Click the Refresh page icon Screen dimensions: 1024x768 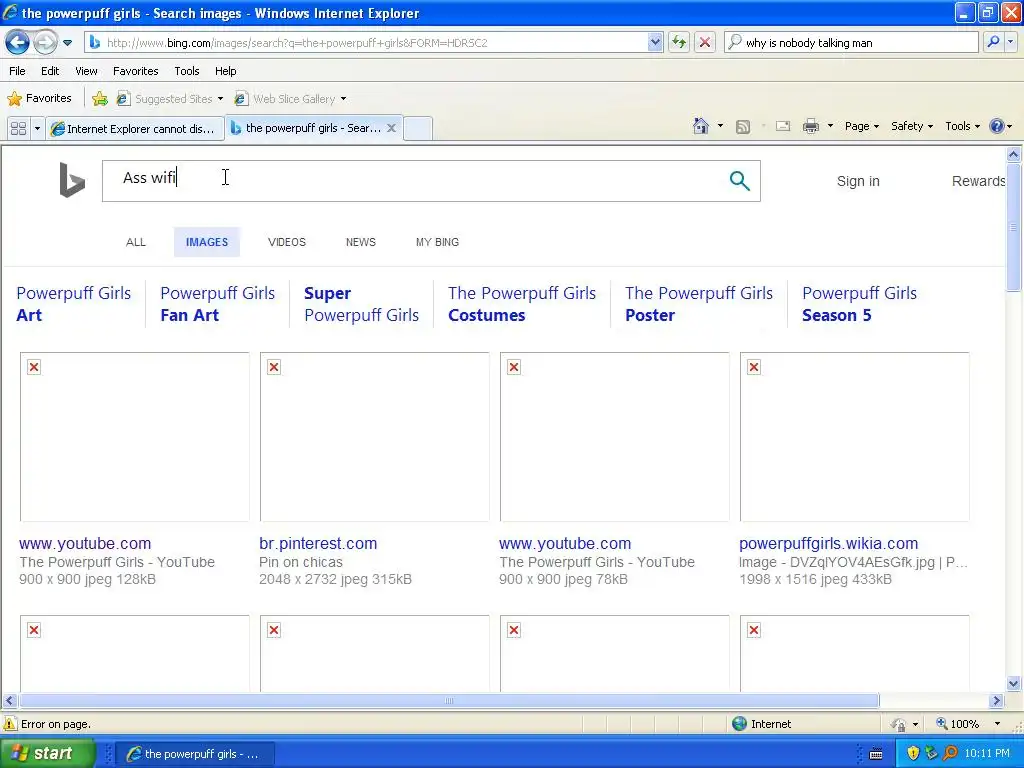(679, 43)
